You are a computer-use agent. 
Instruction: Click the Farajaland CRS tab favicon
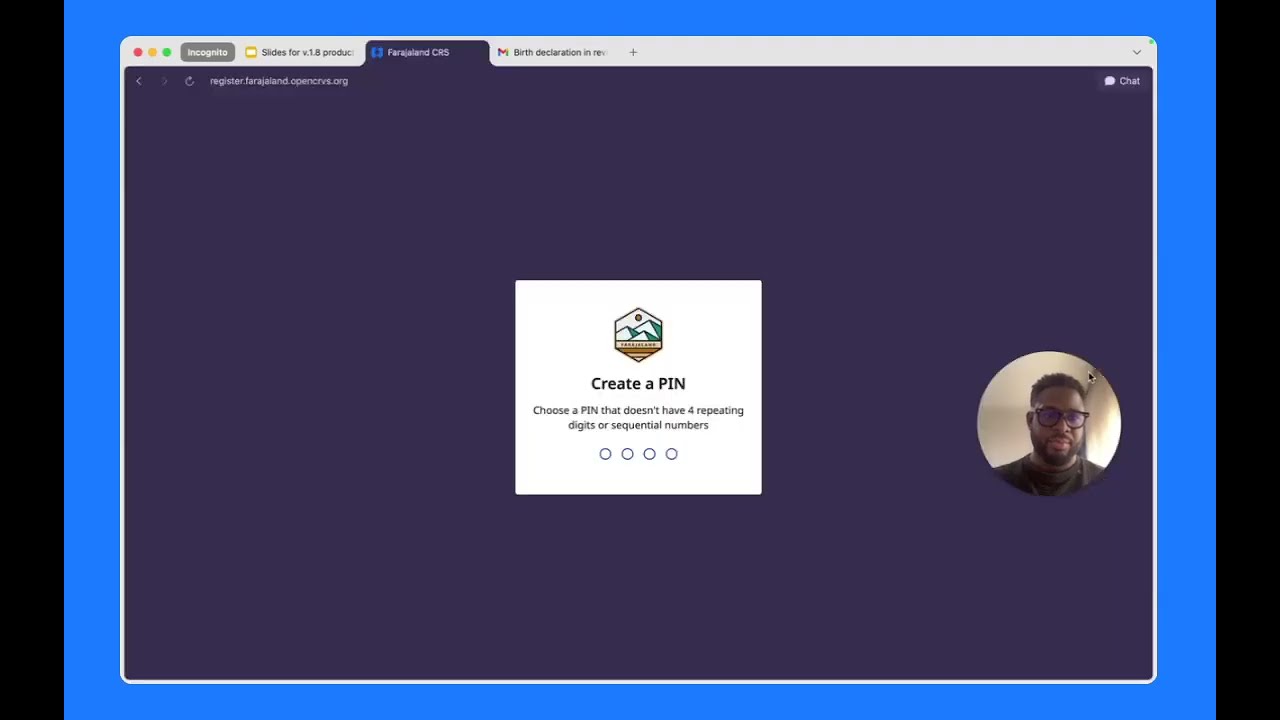(377, 52)
